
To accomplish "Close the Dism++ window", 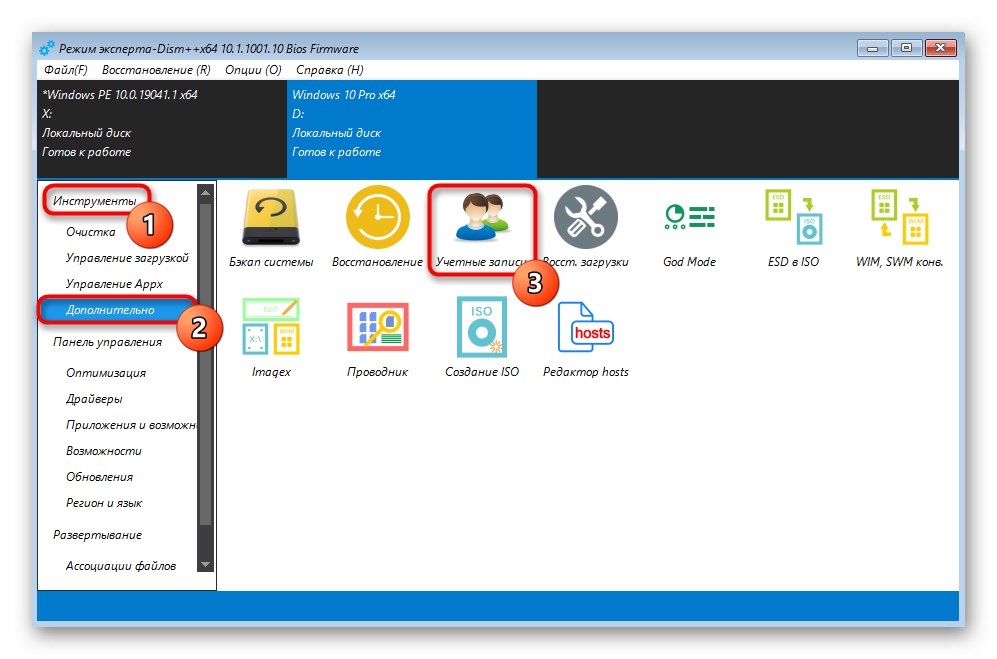I will 941,48.
